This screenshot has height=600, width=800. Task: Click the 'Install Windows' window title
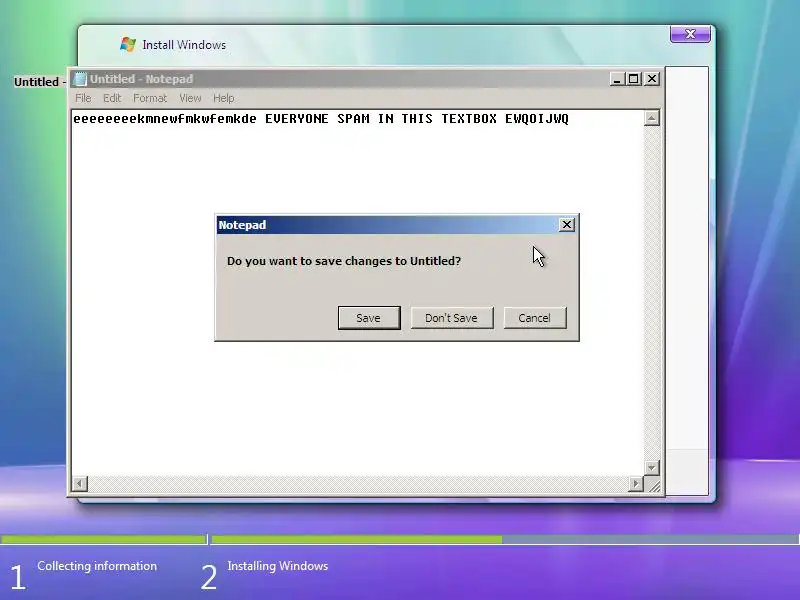click(x=184, y=45)
